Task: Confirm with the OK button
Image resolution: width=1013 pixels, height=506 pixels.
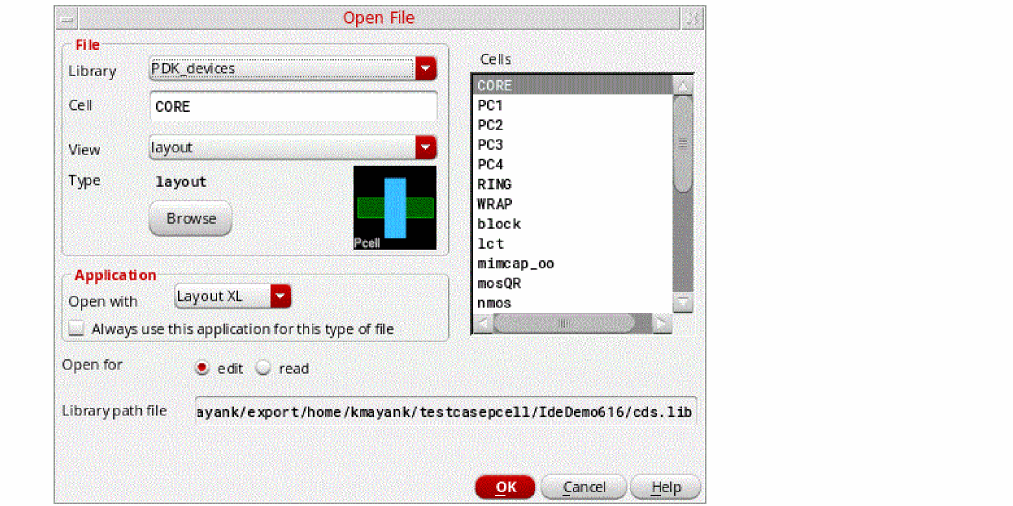Action: point(505,487)
